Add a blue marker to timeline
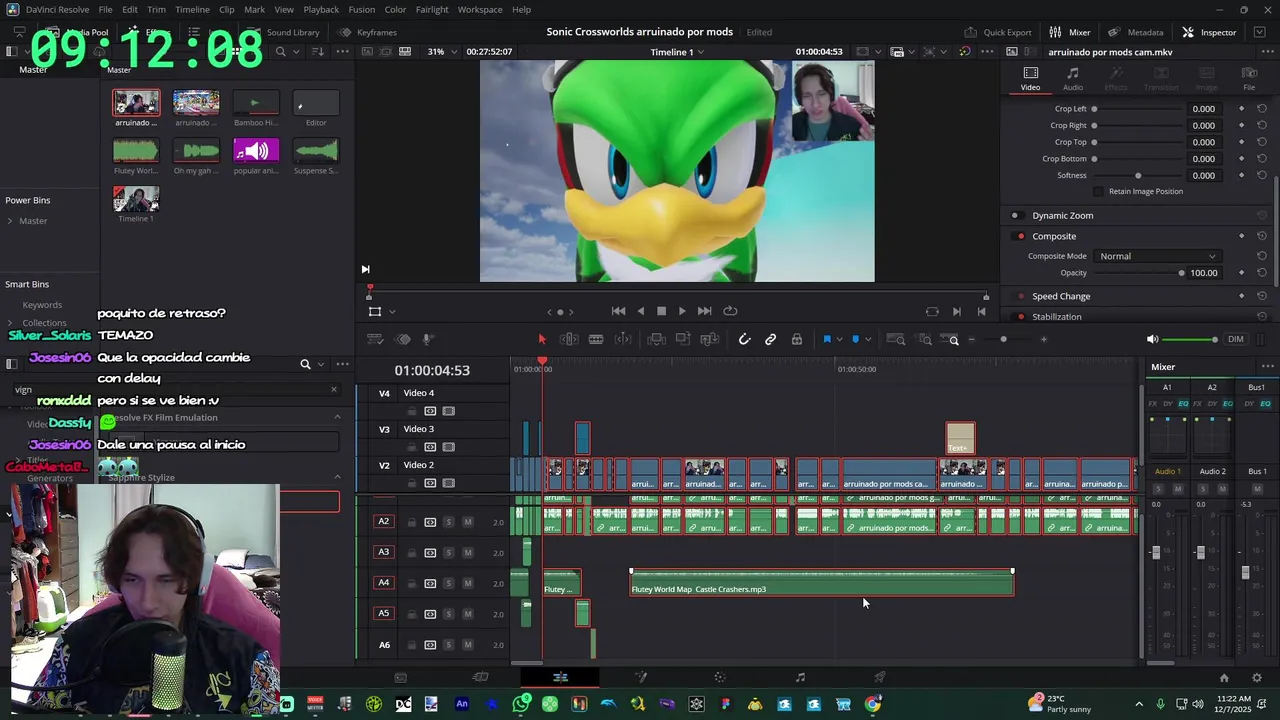Screen dimensions: 1280x720 [x=855, y=340]
